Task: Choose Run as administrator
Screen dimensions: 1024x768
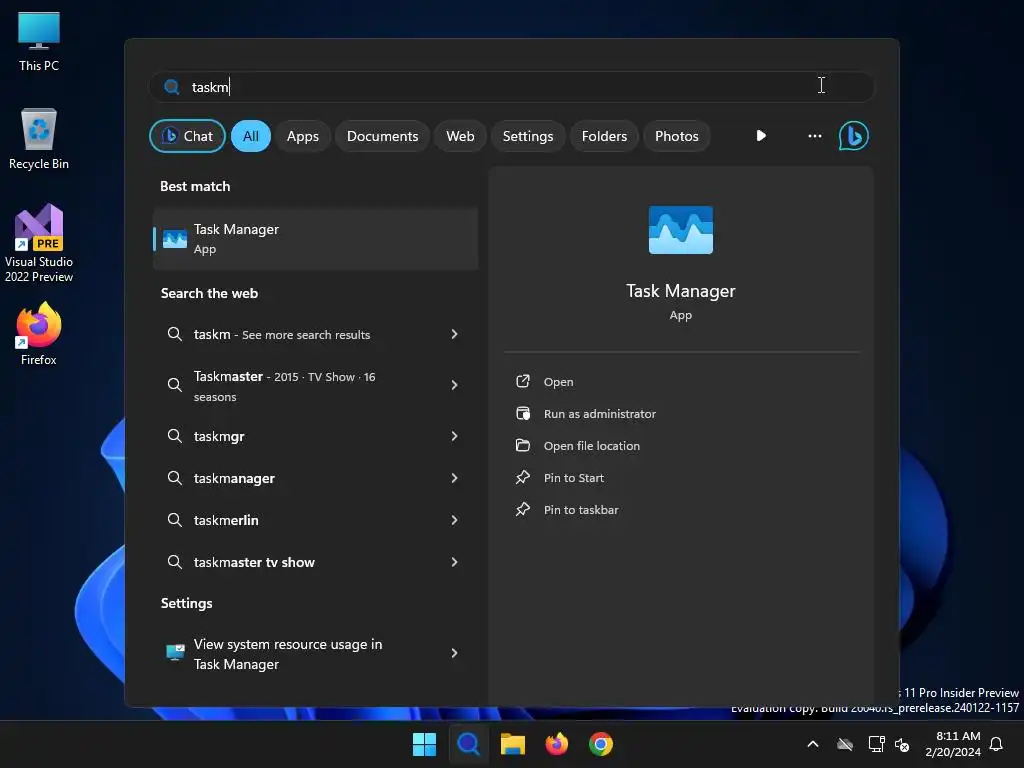Action: [x=600, y=414]
